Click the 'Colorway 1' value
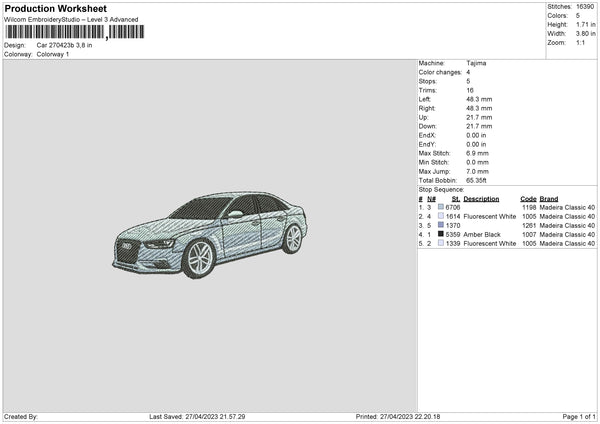The height and width of the screenshot is (424, 600). point(53,54)
